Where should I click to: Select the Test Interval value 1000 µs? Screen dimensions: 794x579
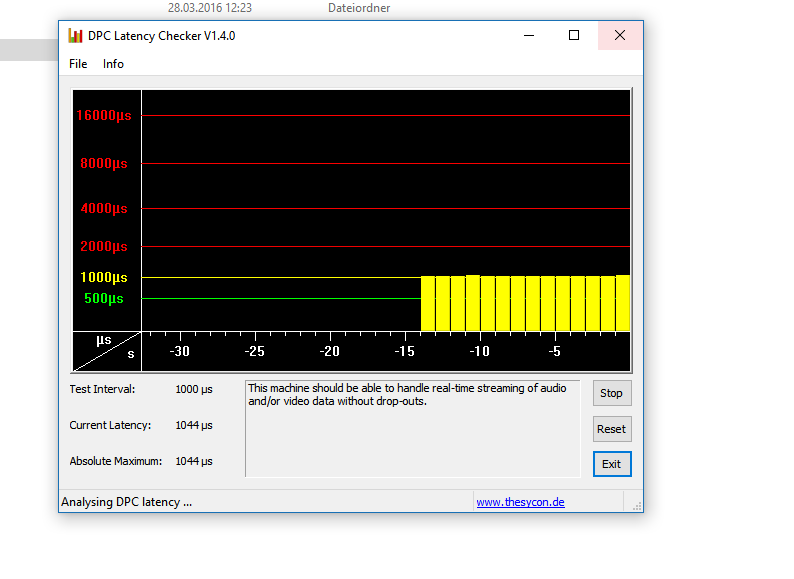point(194,390)
